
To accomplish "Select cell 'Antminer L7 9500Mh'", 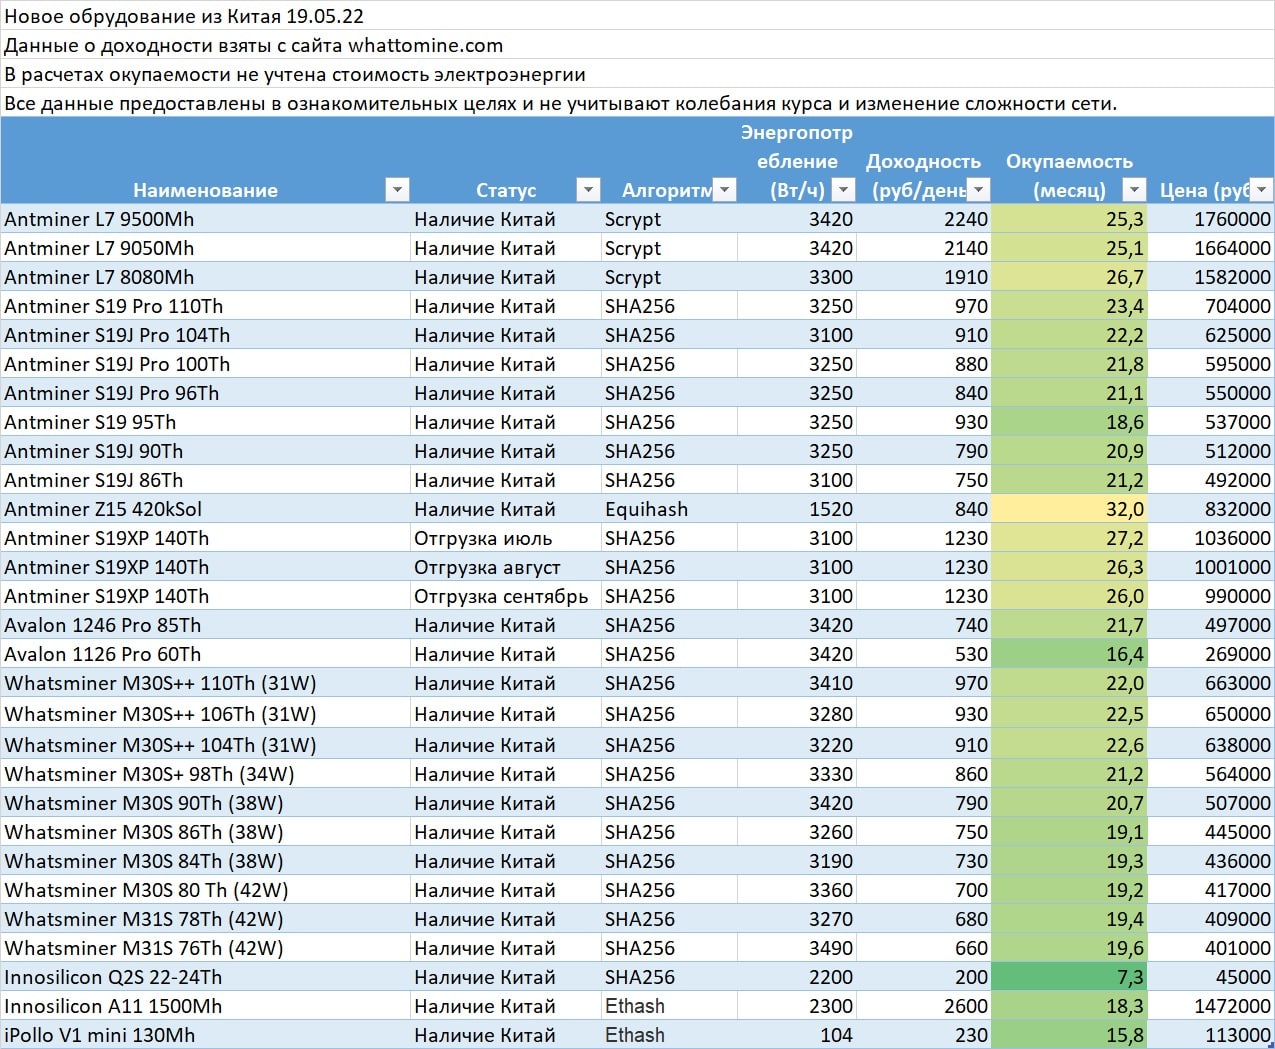I will pos(205,219).
